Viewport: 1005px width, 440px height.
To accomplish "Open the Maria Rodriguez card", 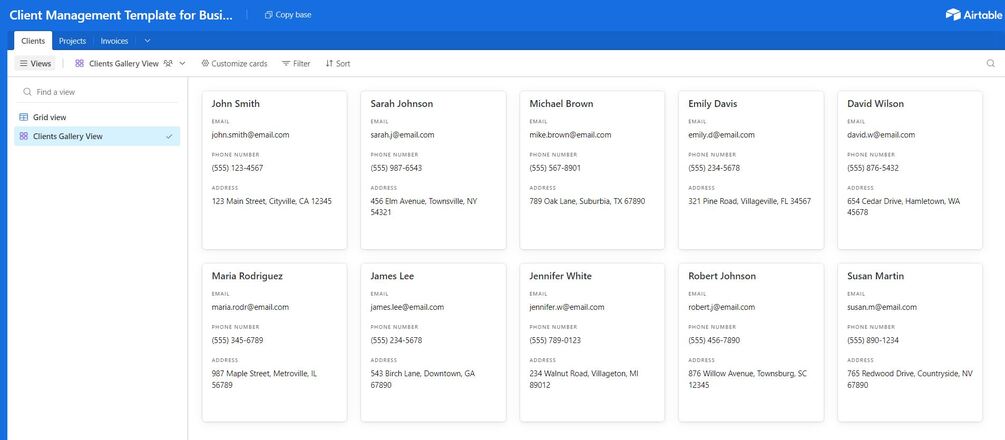I will pyautogui.click(x=274, y=343).
